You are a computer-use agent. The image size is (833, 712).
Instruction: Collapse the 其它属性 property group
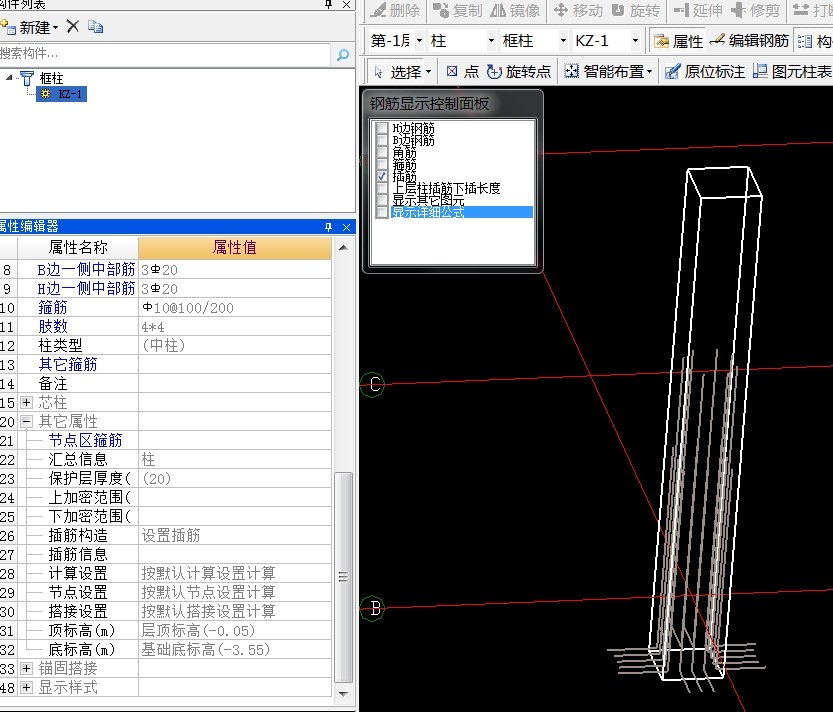(26, 421)
